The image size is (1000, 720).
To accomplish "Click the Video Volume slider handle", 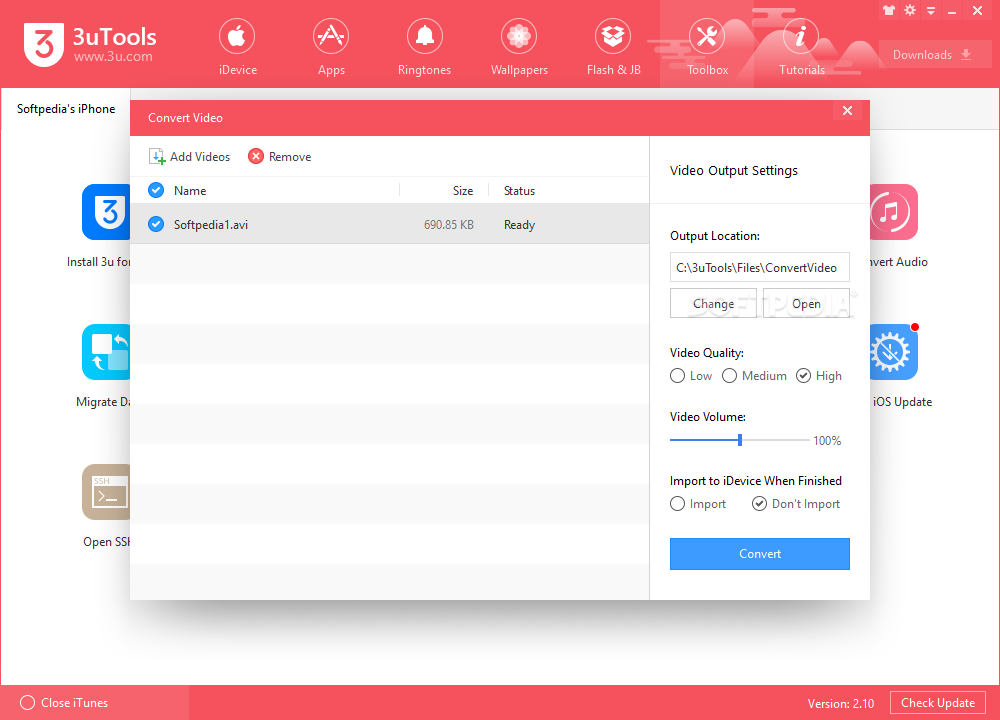I will coord(740,440).
